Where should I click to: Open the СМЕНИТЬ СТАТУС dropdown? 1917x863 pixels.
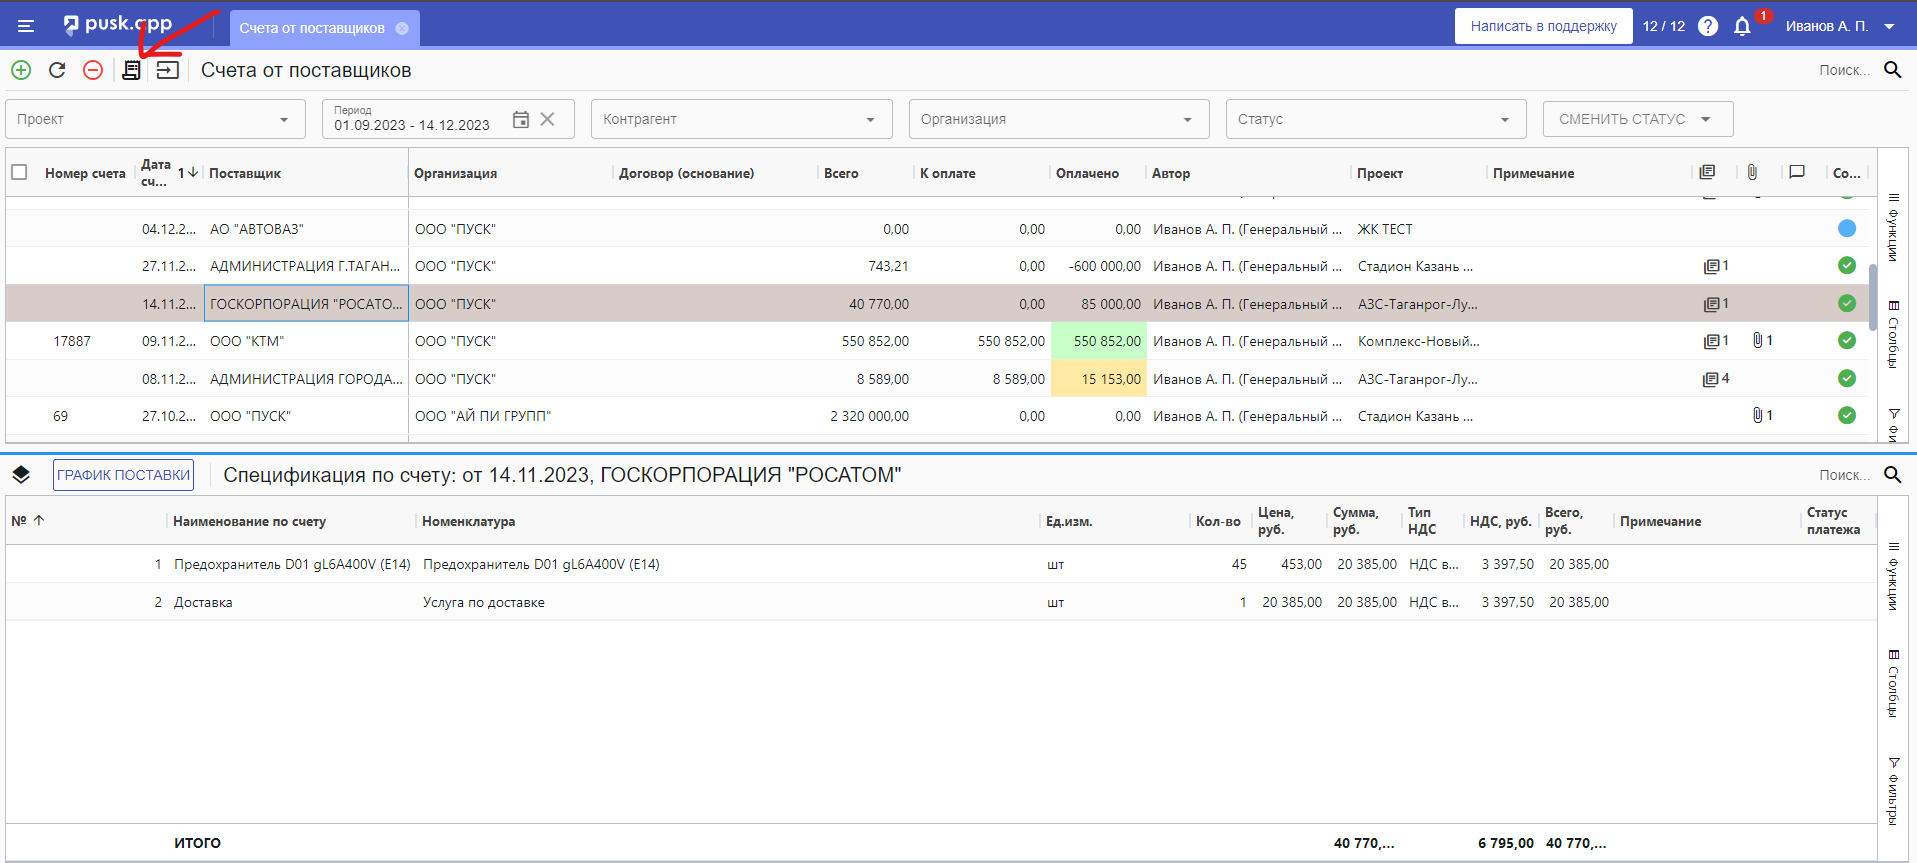pyautogui.click(x=1637, y=119)
